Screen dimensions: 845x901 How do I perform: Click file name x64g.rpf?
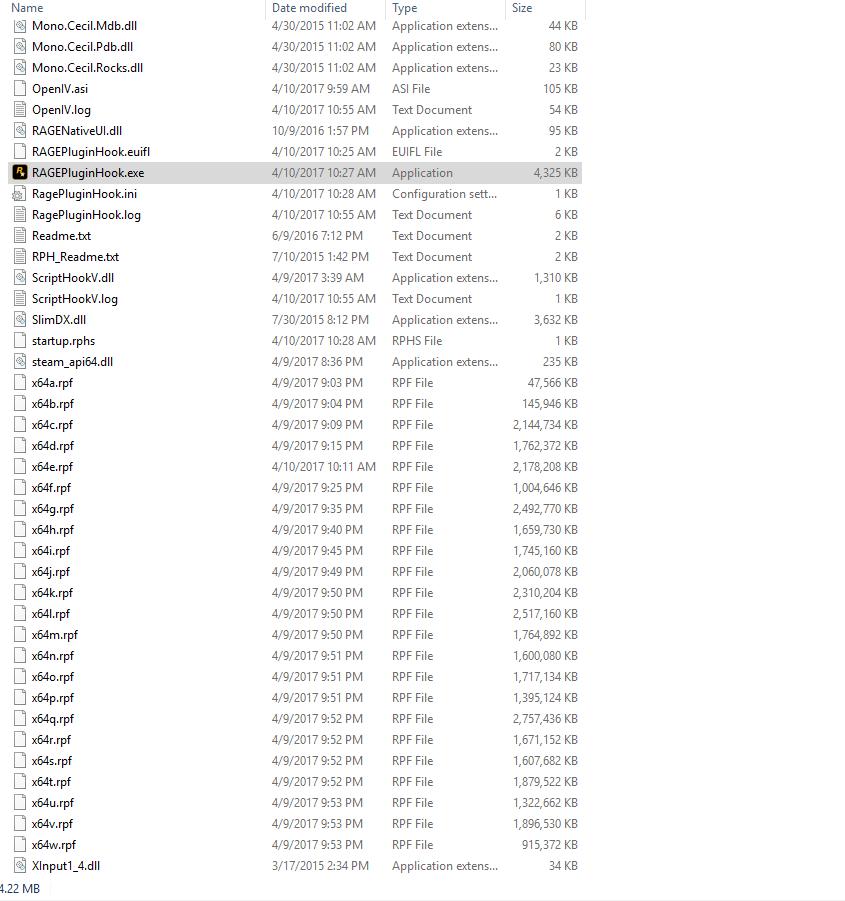[53, 509]
